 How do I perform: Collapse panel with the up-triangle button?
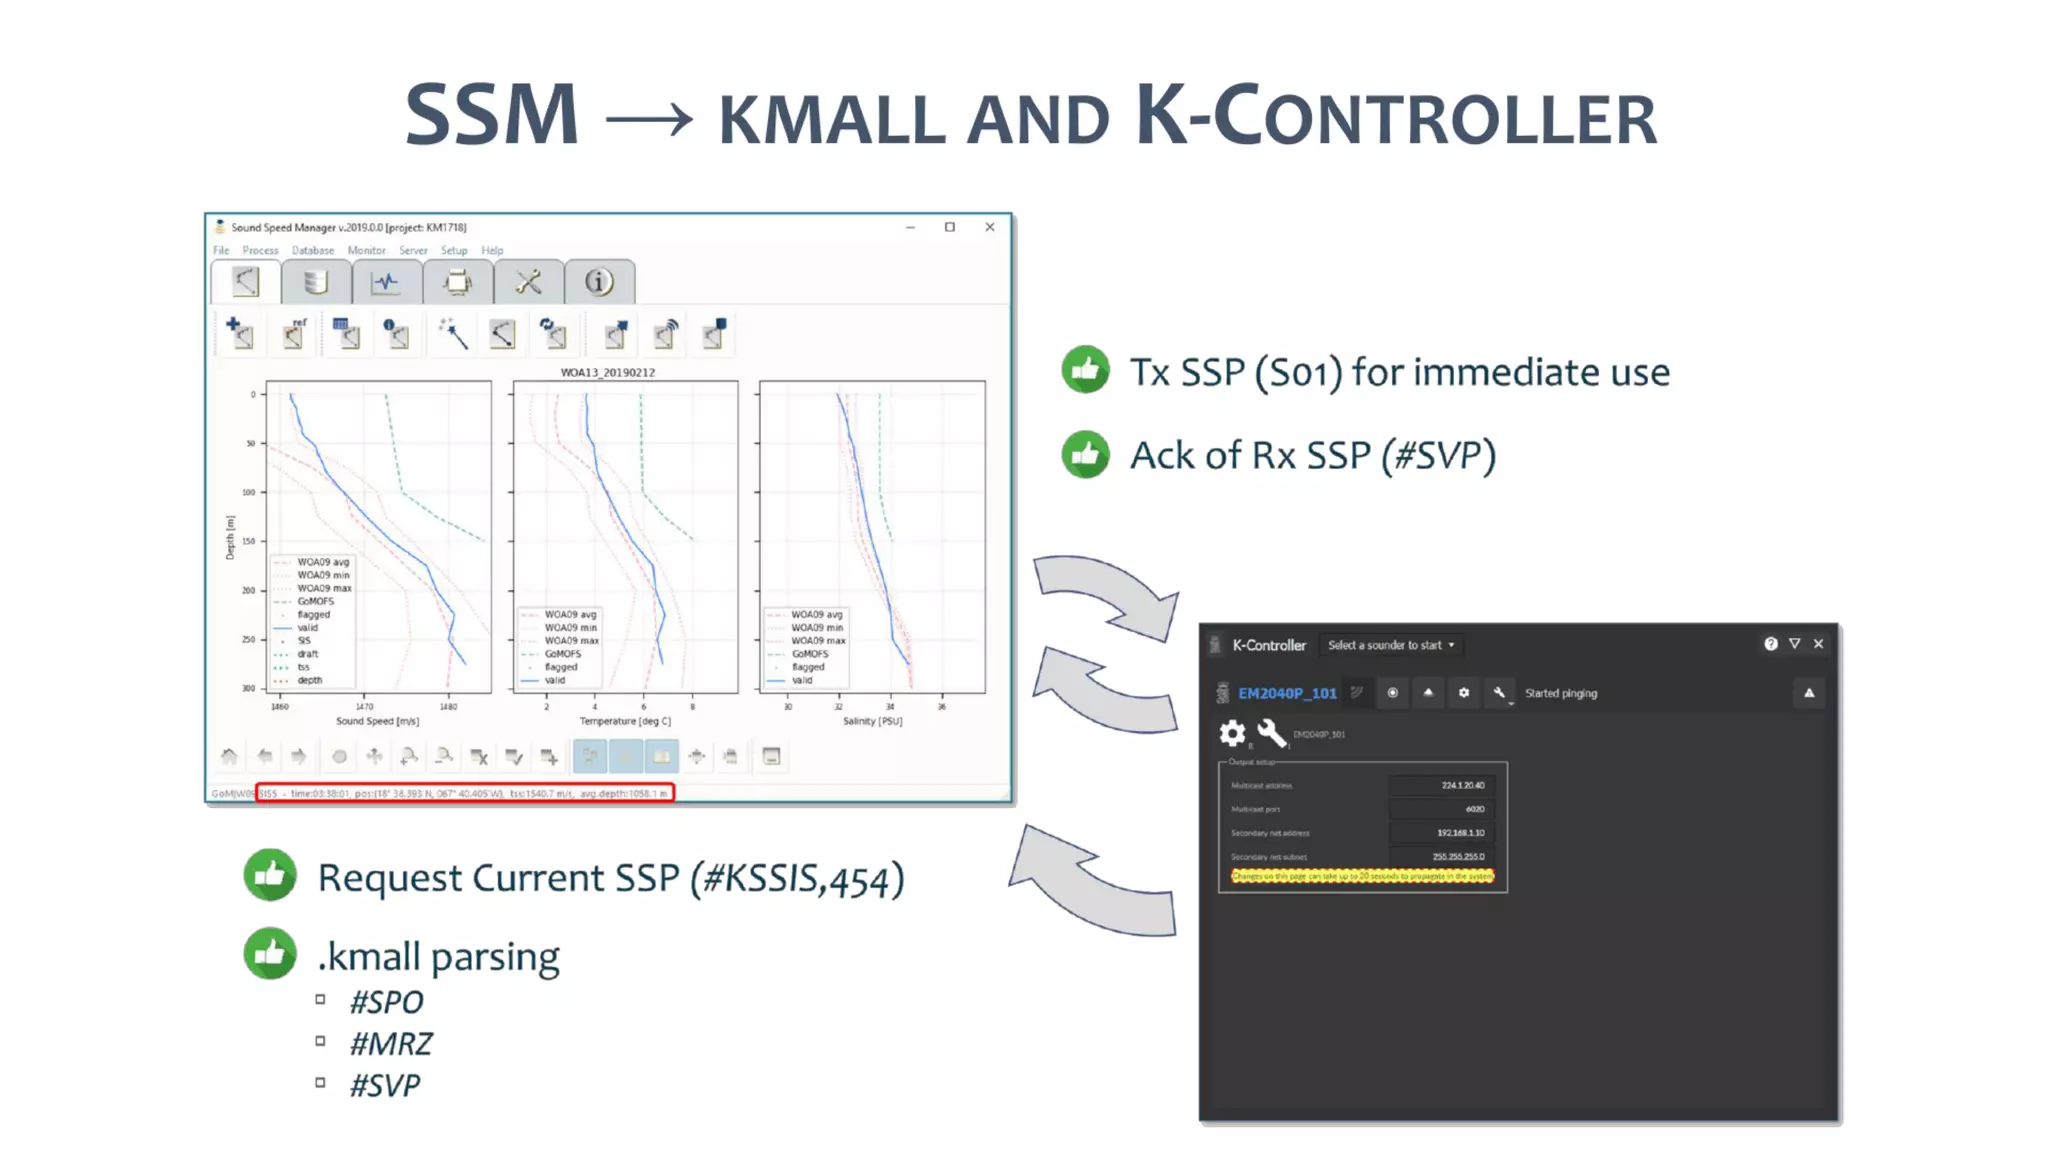[x=1808, y=692]
